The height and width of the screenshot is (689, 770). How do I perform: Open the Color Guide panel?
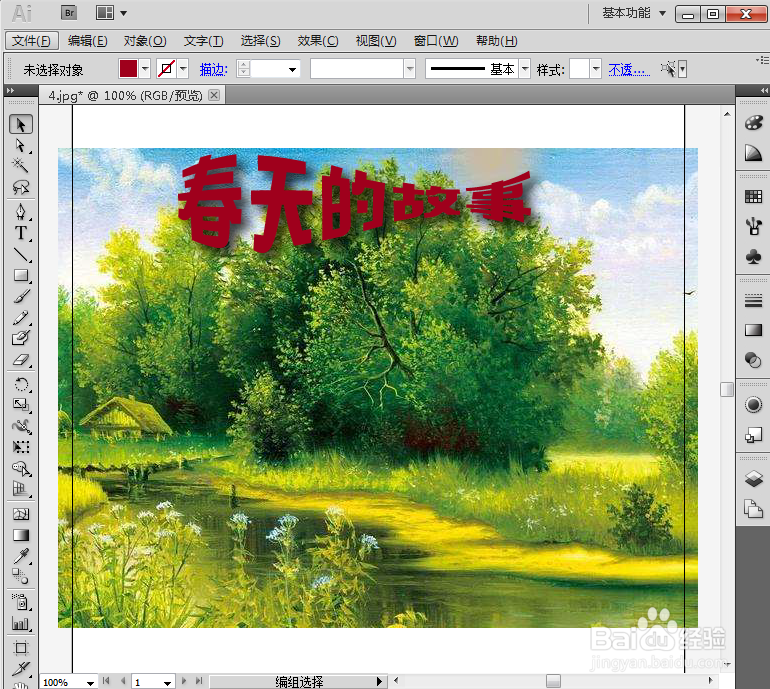[753, 153]
